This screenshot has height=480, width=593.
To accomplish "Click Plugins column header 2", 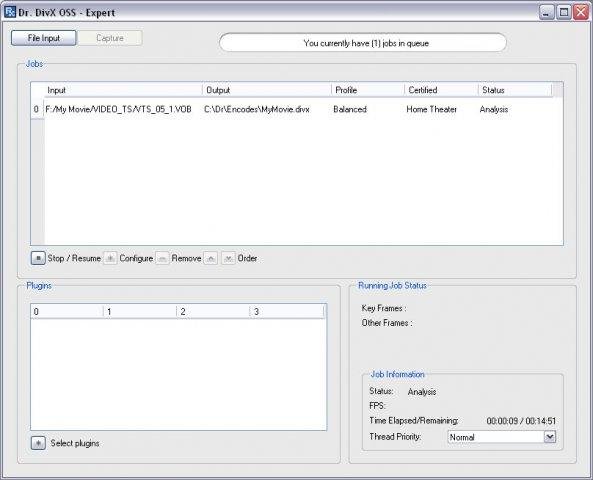I will coord(213,312).
